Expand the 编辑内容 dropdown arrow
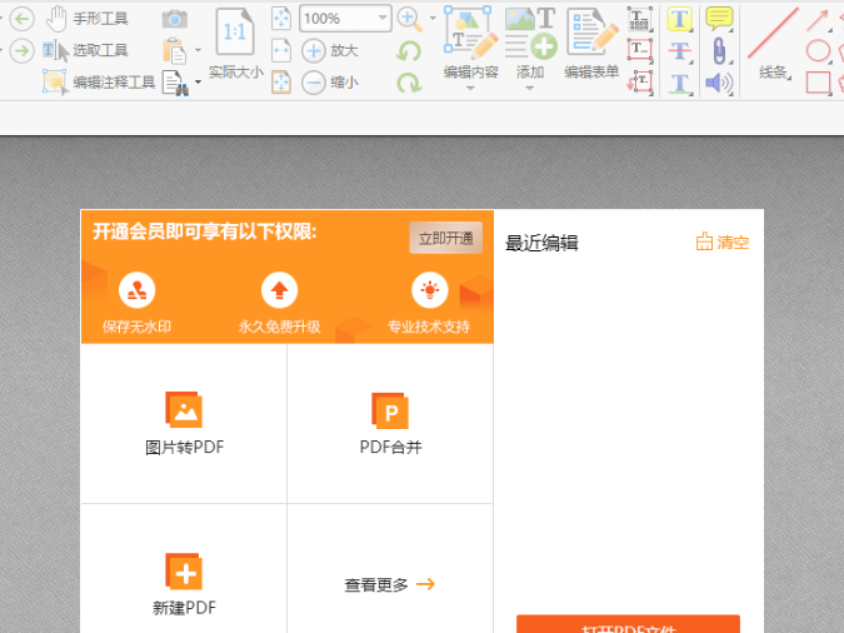The image size is (844, 633). (470, 88)
